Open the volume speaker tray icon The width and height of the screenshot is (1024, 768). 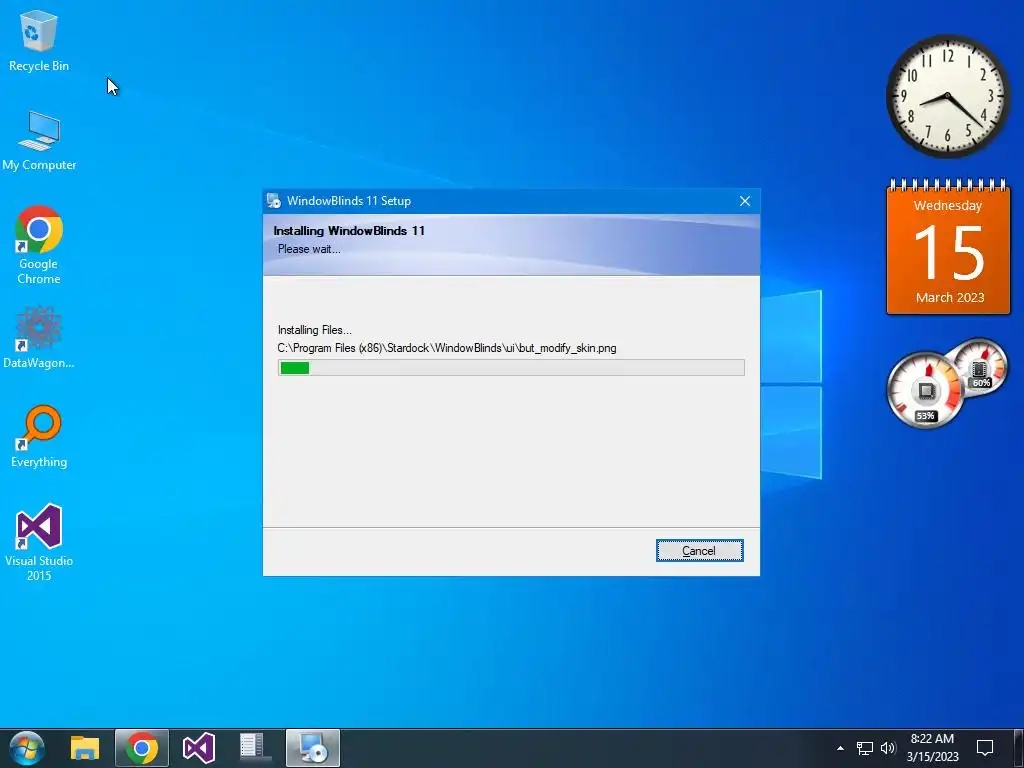(x=888, y=748)
